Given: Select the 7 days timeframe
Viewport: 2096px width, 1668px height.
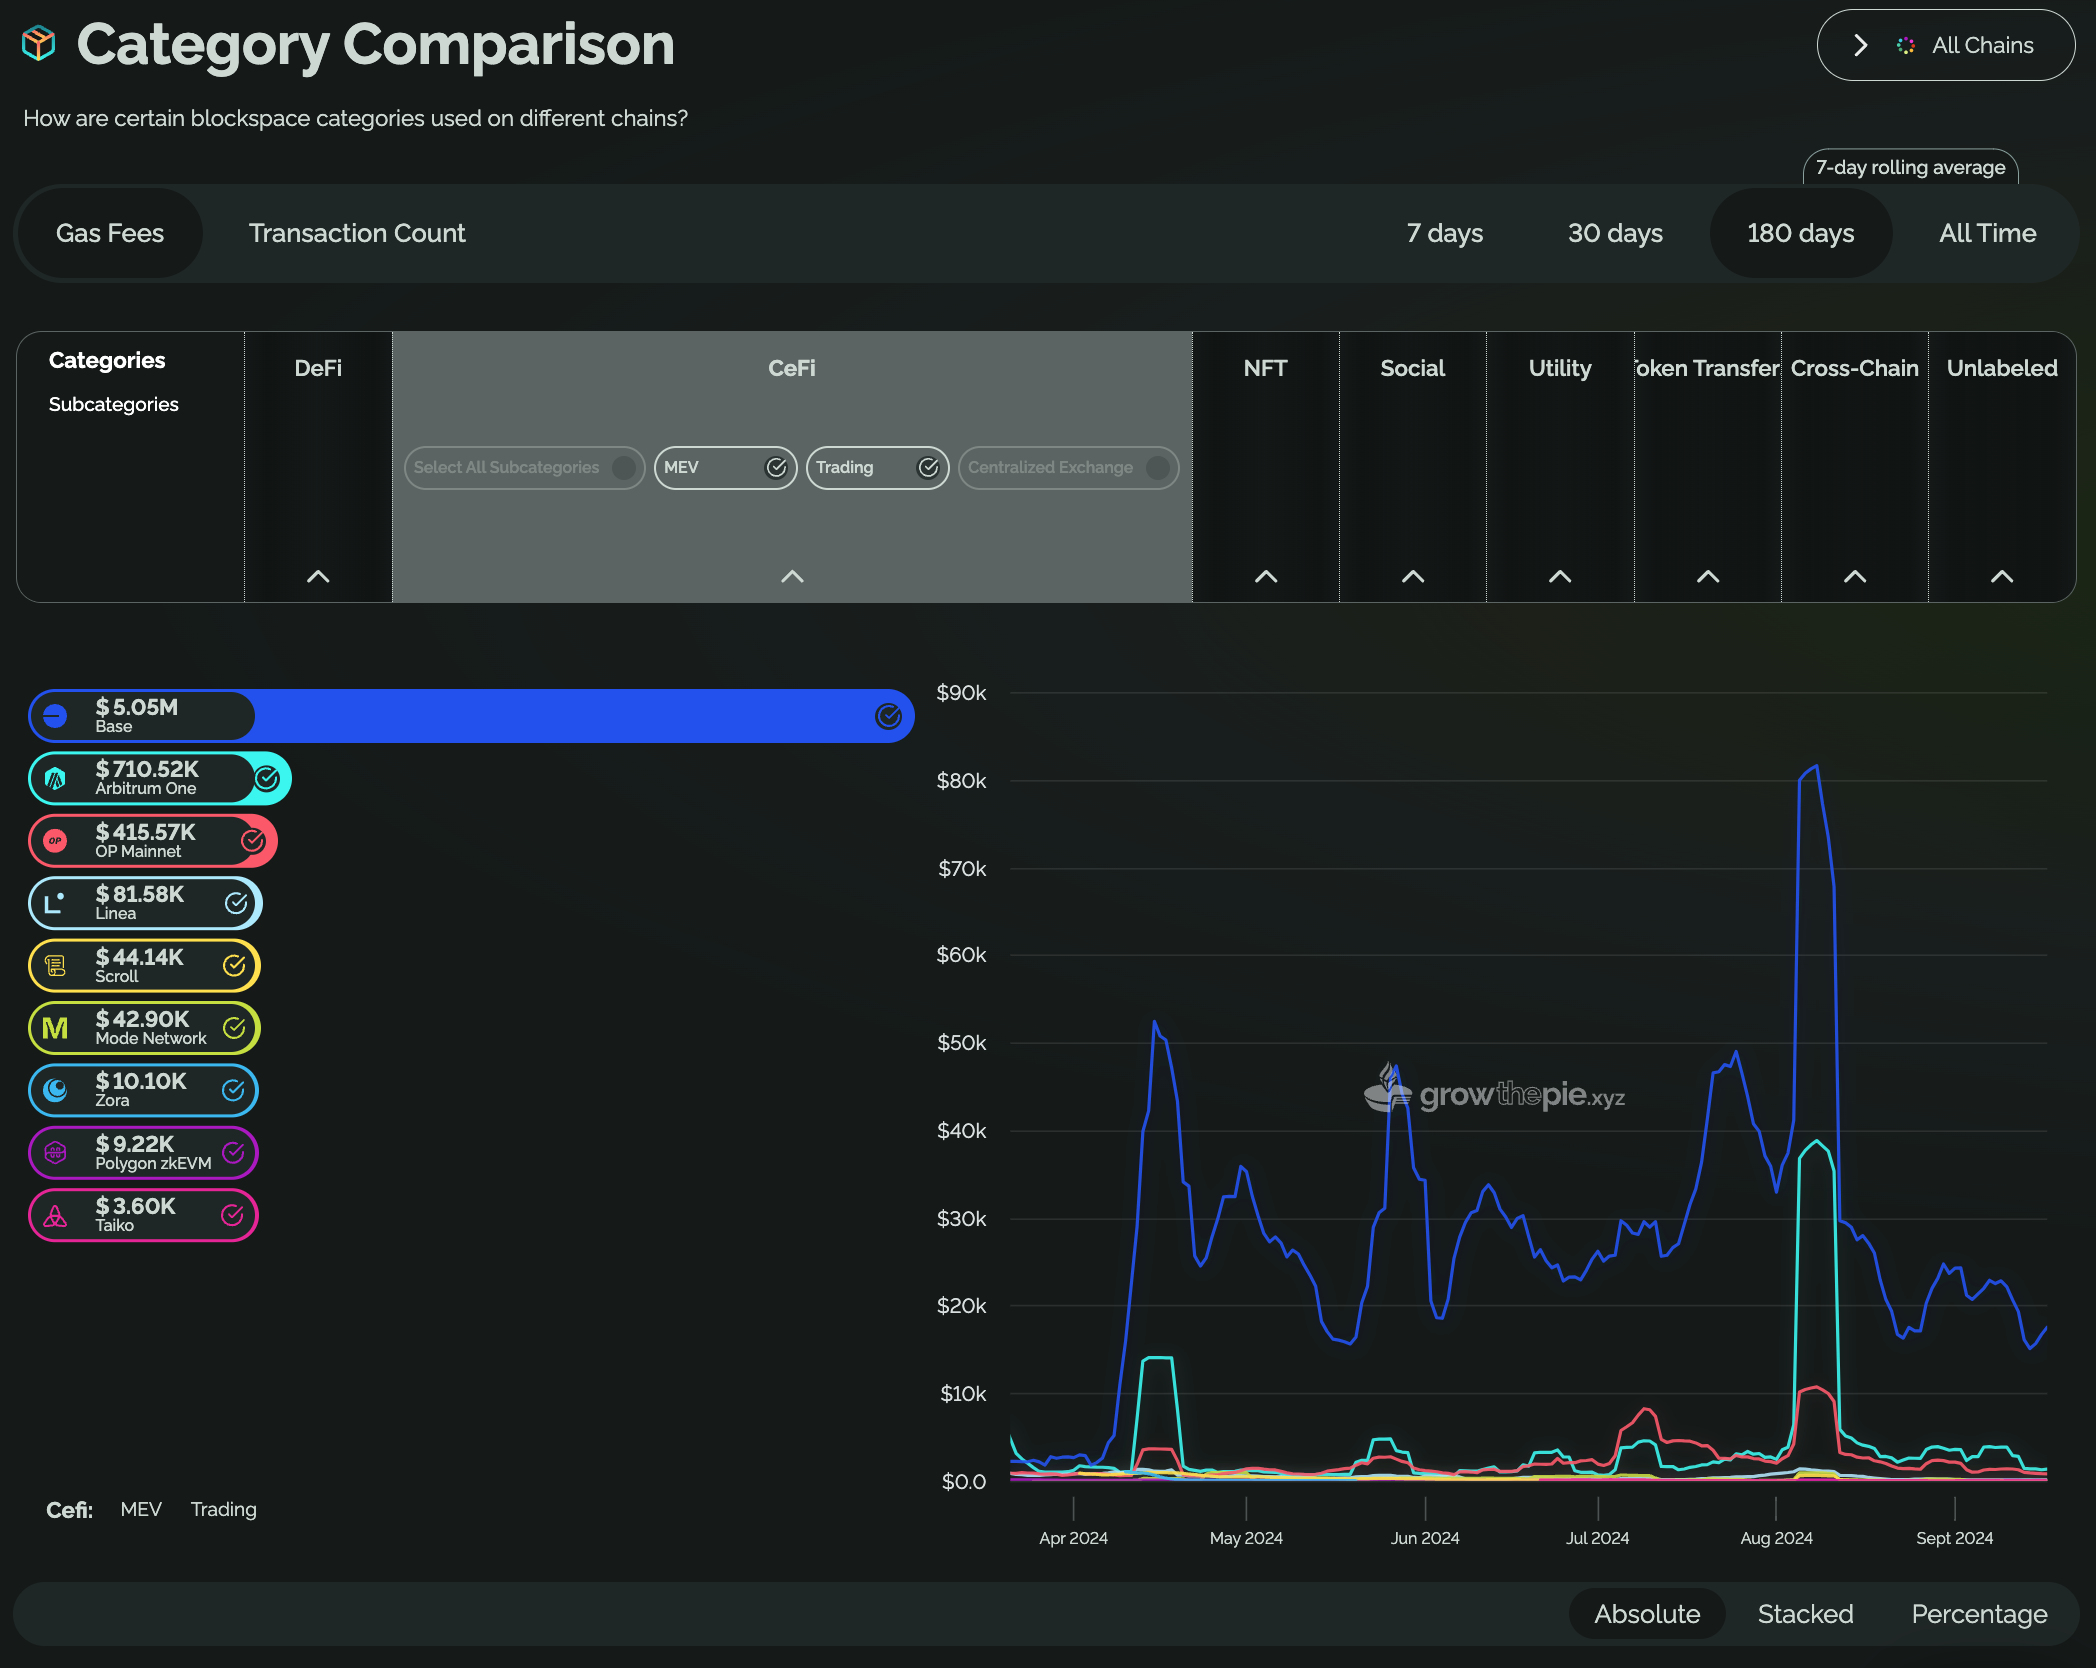Looking at the screenshot, I should point(1445,233).
